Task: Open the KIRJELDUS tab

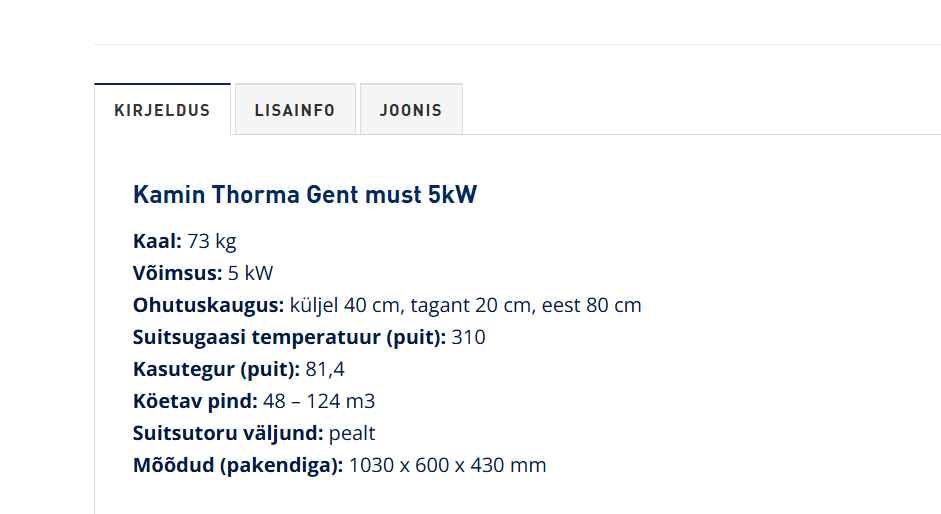Action: click(x=162, y=110)
